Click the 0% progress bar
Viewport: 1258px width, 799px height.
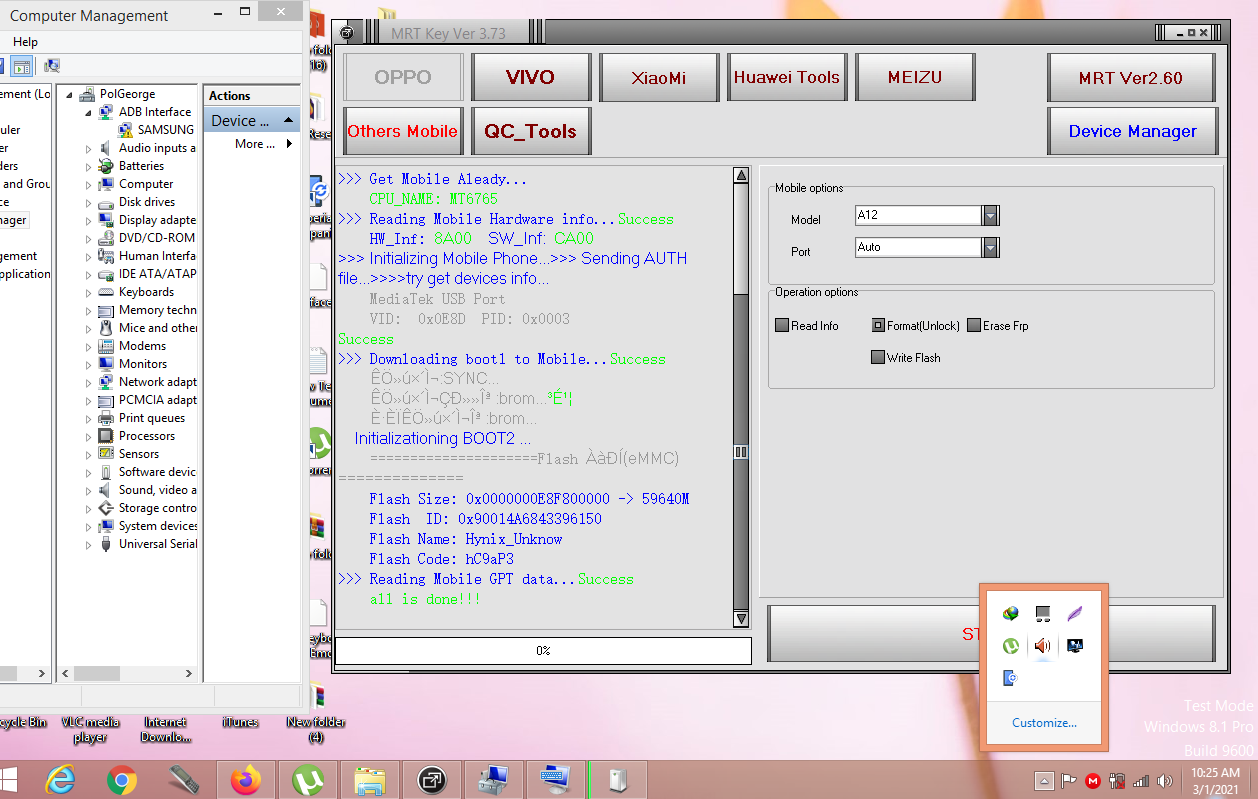543,651
